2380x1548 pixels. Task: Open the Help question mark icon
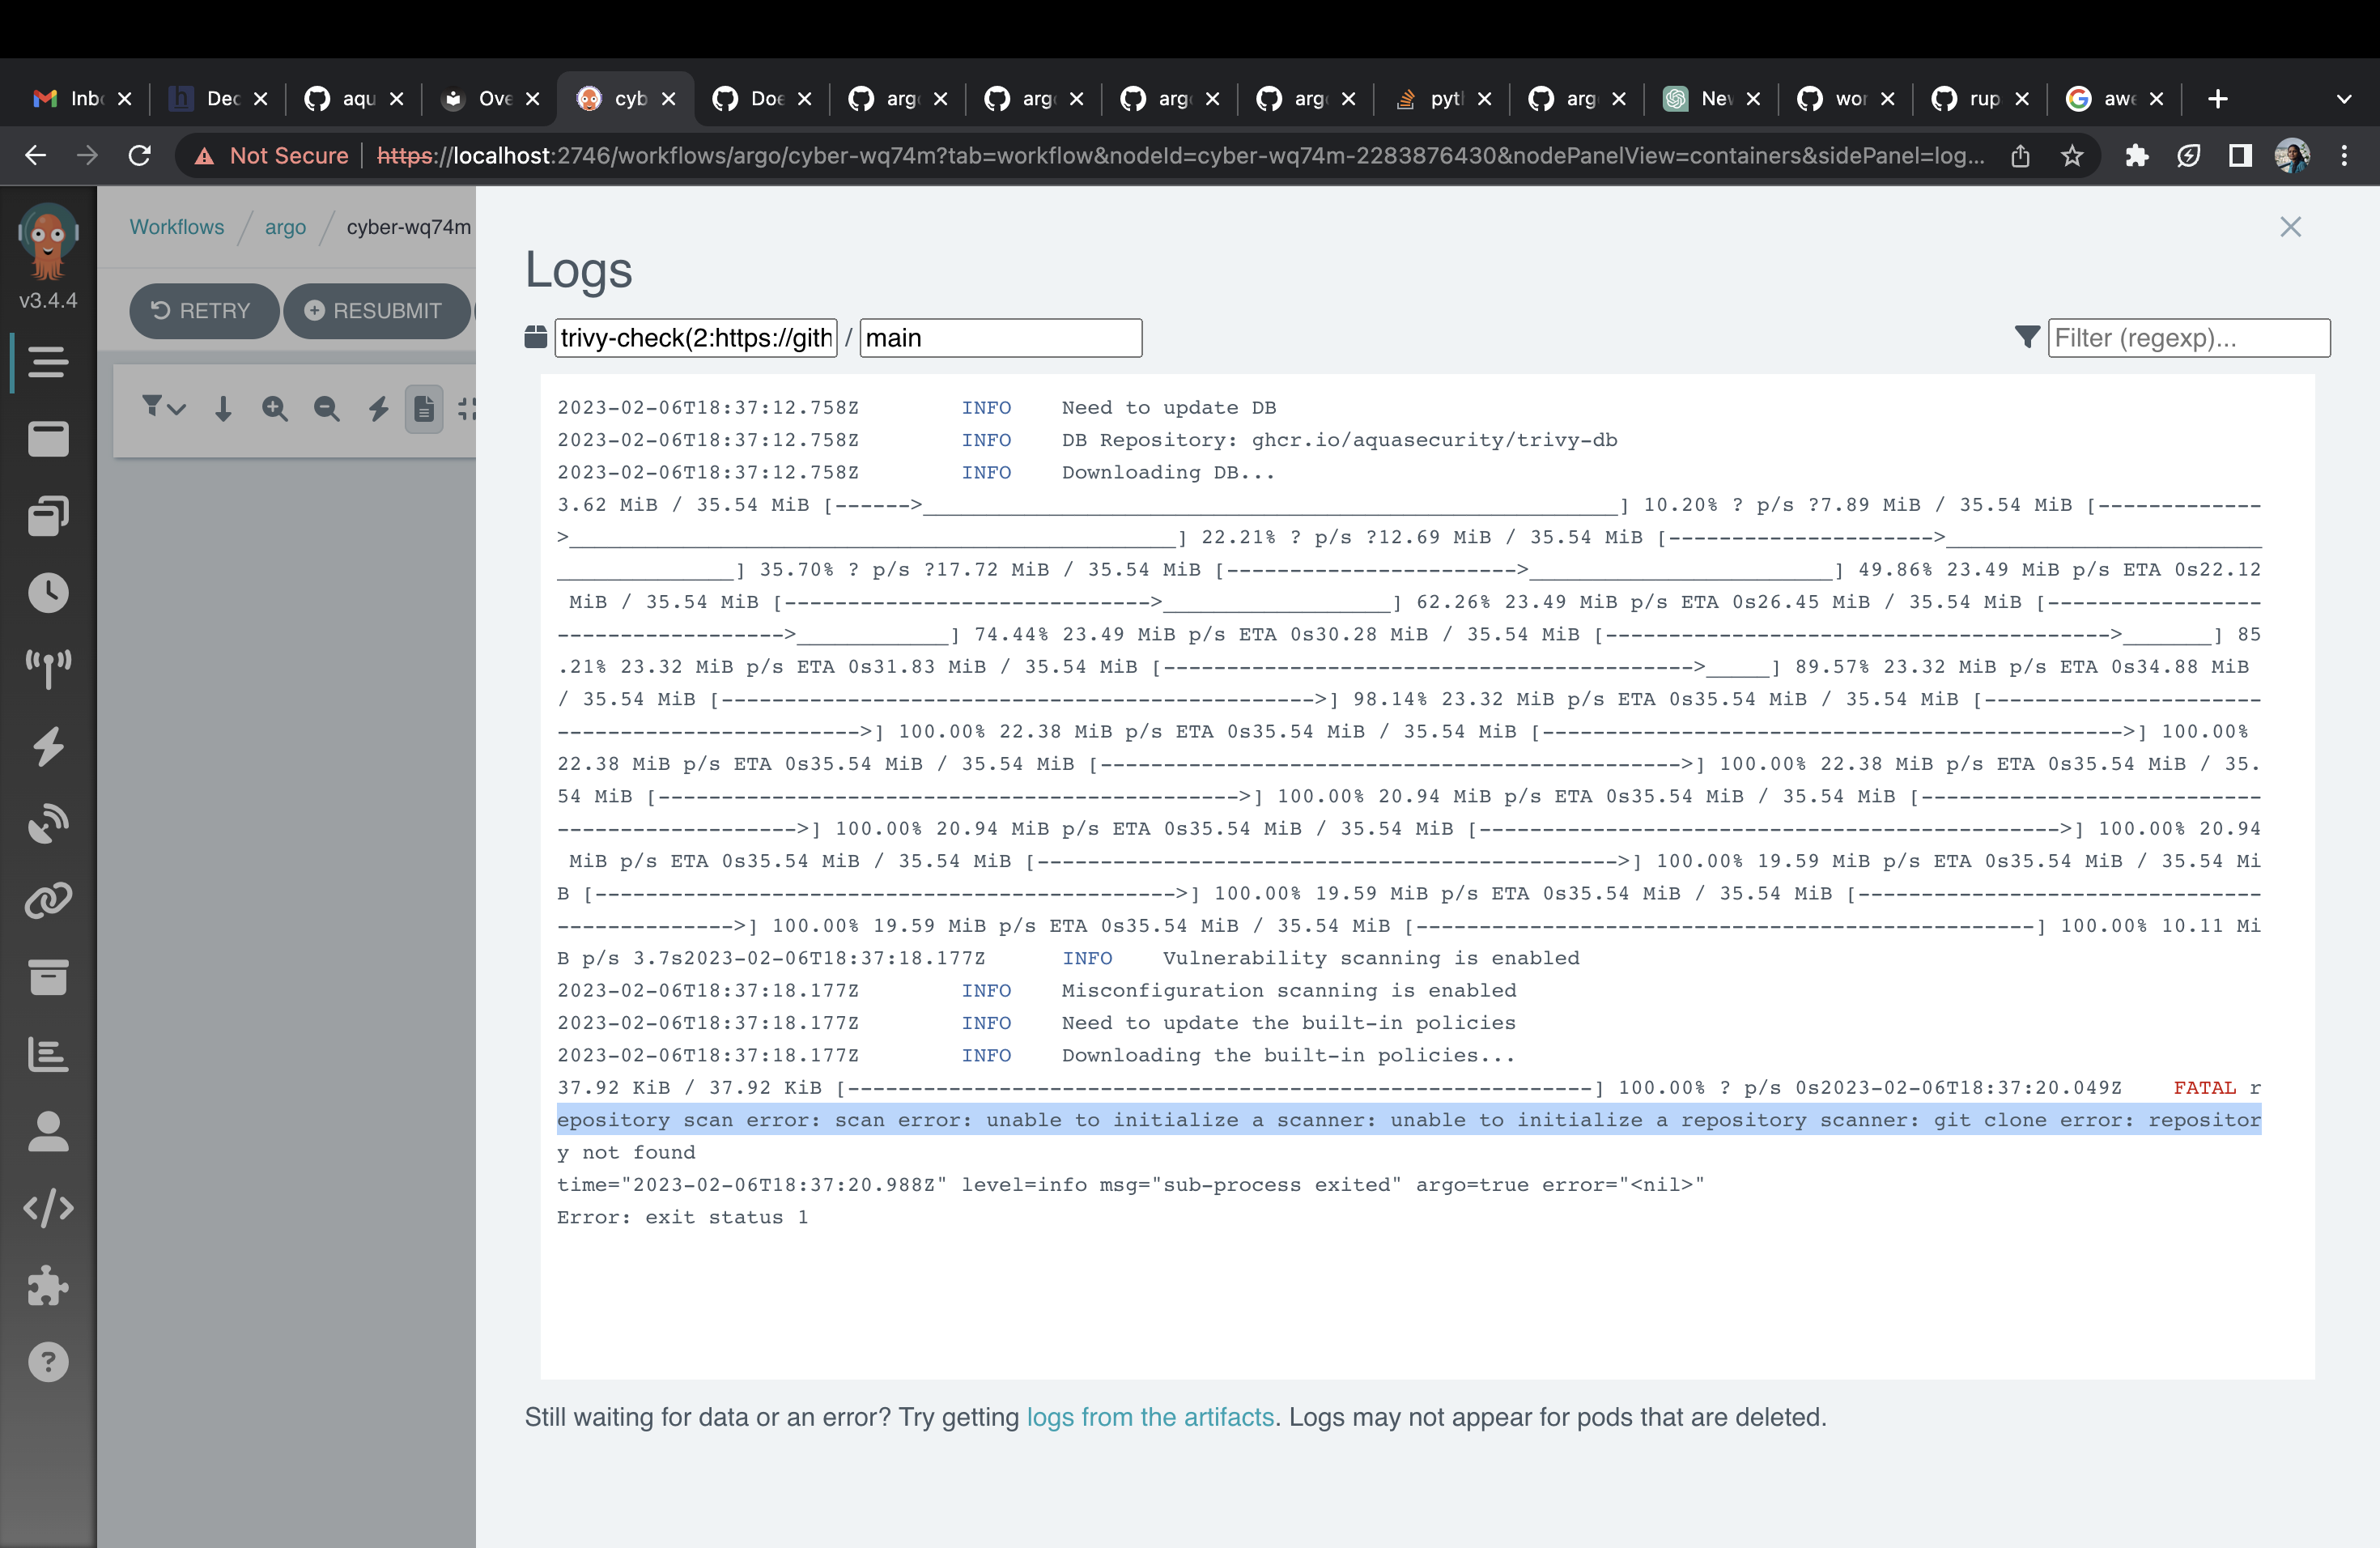point(47,1362)
